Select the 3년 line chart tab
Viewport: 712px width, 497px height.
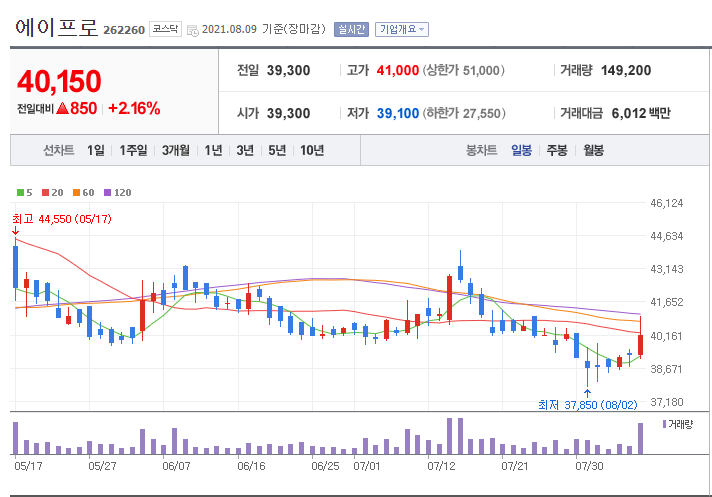(x=245, y=150)
